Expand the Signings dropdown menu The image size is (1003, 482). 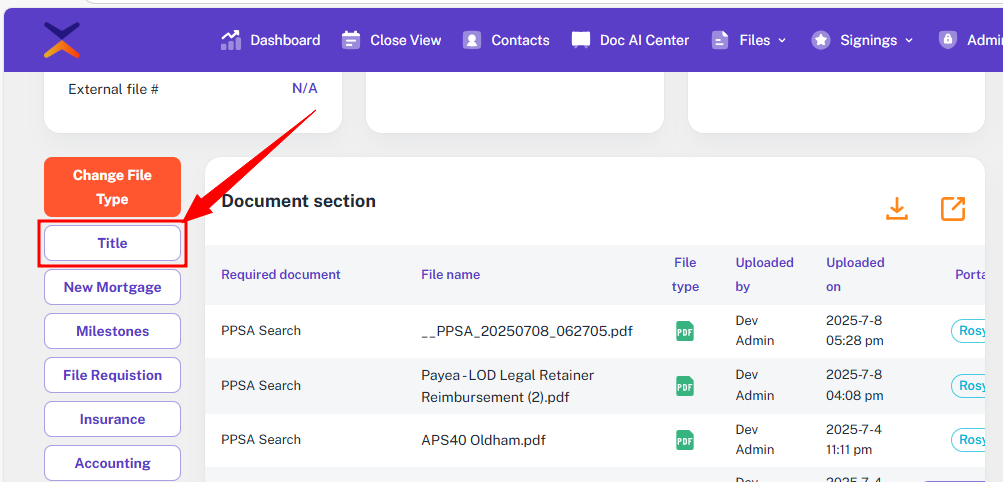point(863,40)
